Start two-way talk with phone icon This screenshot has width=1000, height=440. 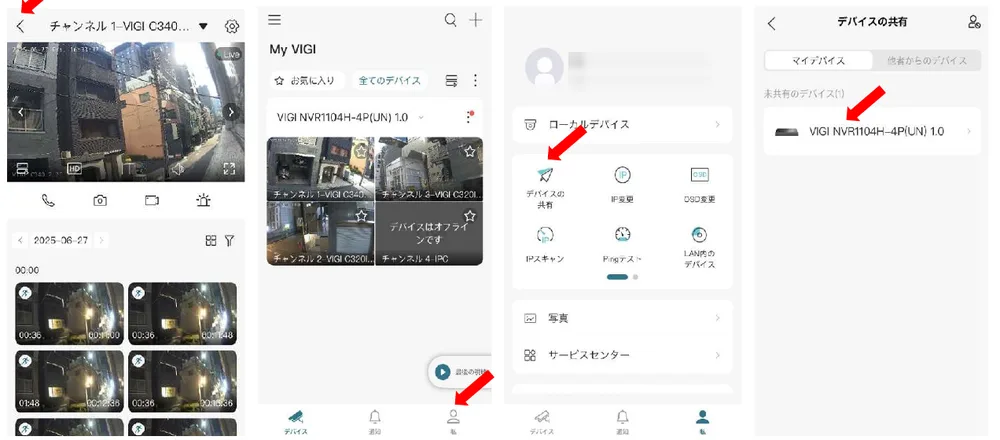click(48, 200)
